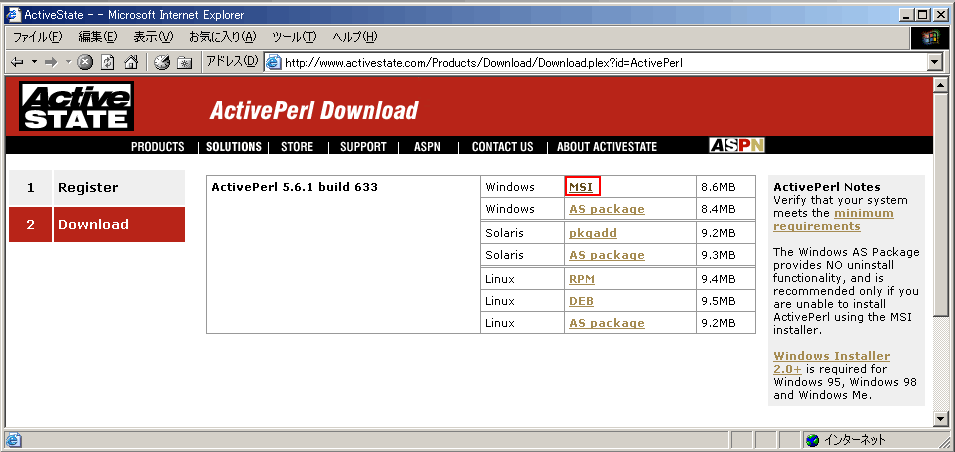Go back with the Back arrow icon

point(18,62)
